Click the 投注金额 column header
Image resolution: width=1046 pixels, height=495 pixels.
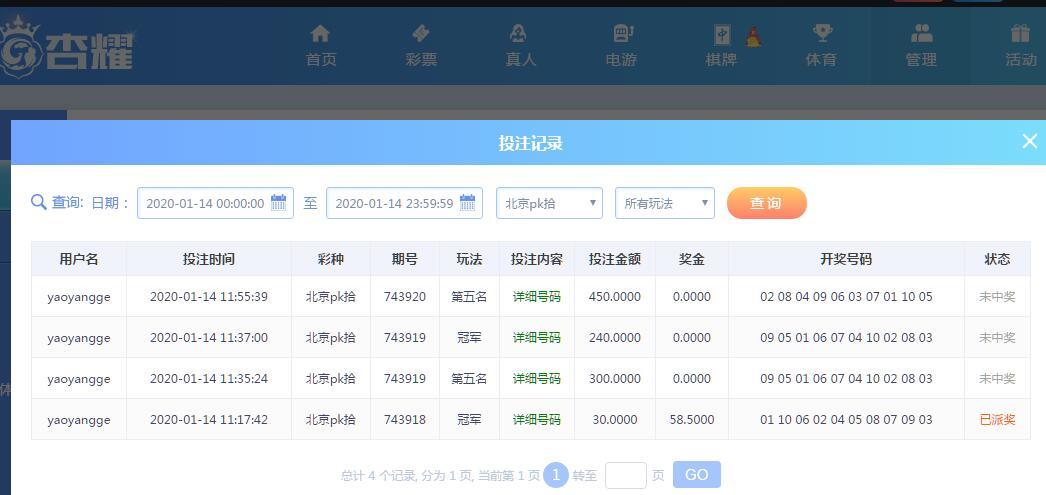coord(614,259)
